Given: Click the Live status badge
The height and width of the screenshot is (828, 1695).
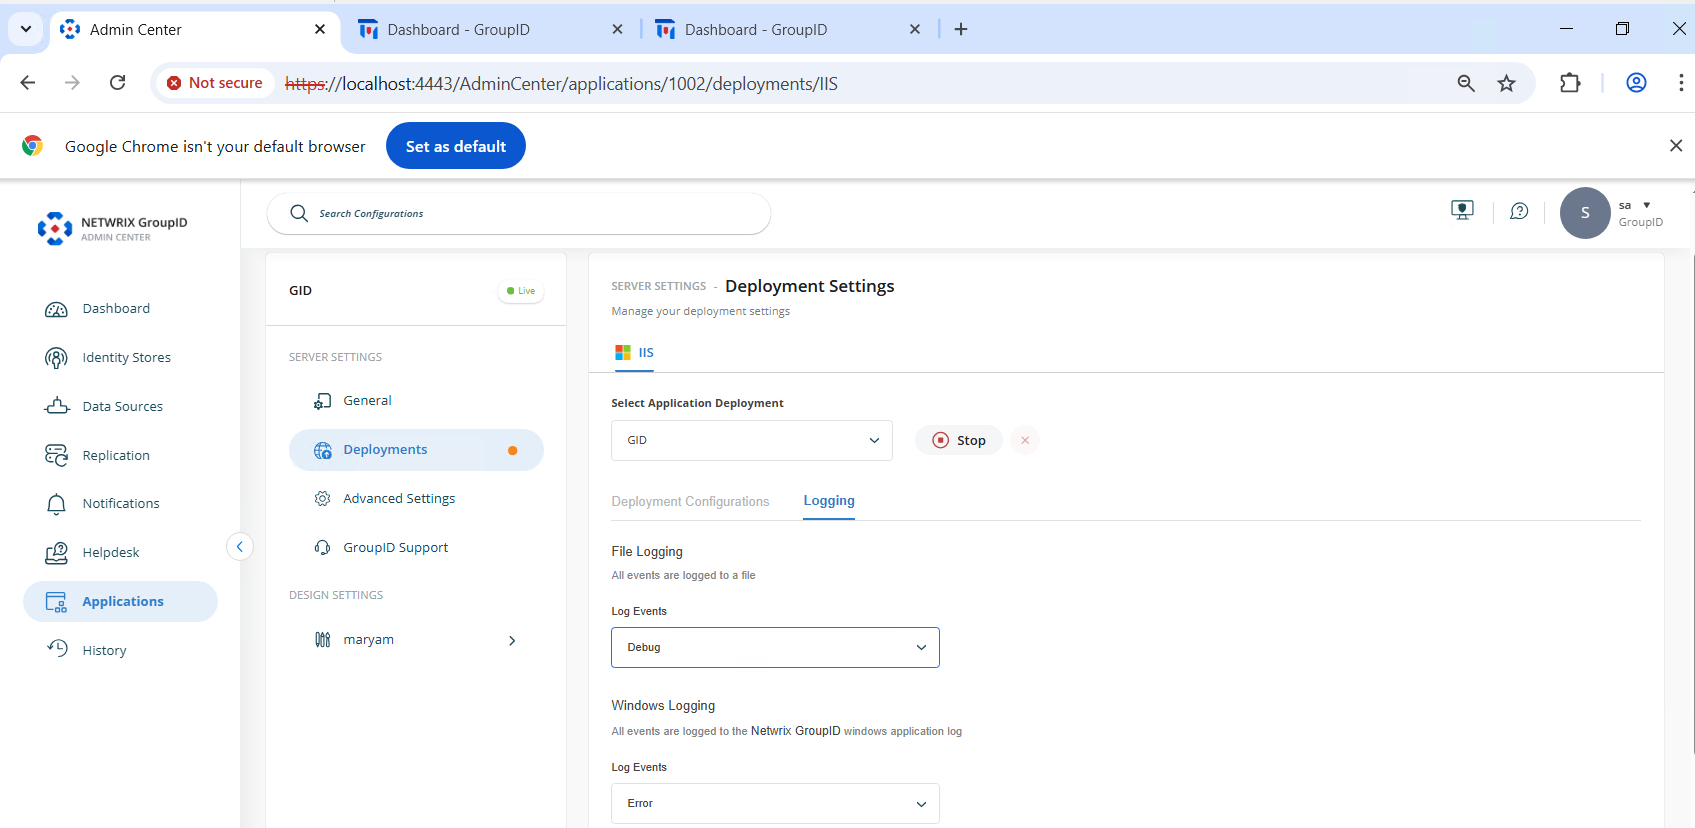Looking at the screenshot, I should pyautogui.click(x=521, y=291).
